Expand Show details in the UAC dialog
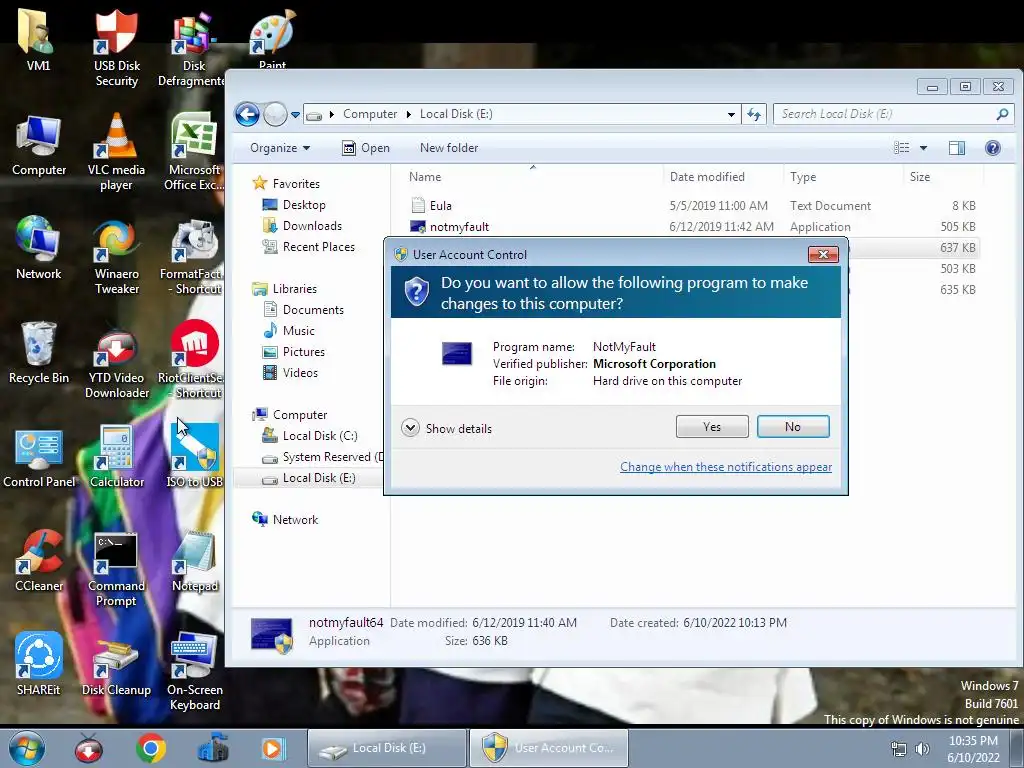The width and height of the screenshot is (1024, 768). coord(447,428)
